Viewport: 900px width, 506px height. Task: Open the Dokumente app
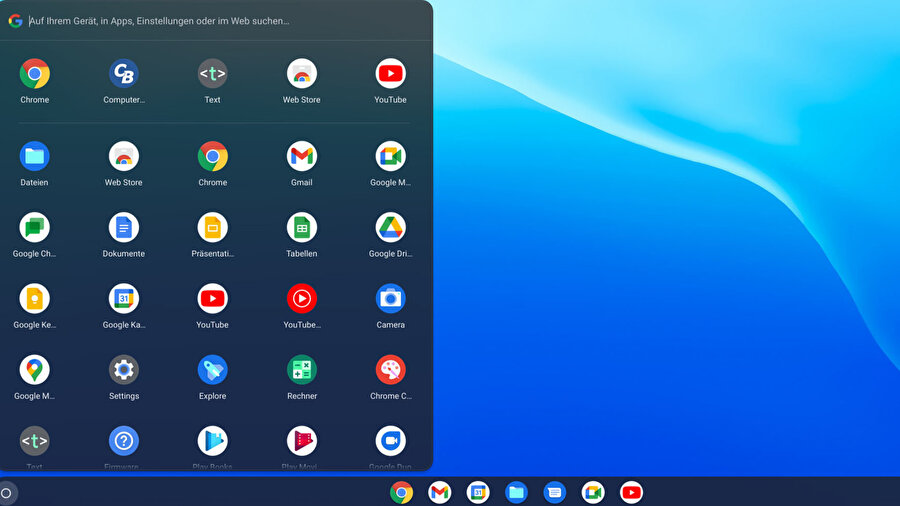point(123,227)
